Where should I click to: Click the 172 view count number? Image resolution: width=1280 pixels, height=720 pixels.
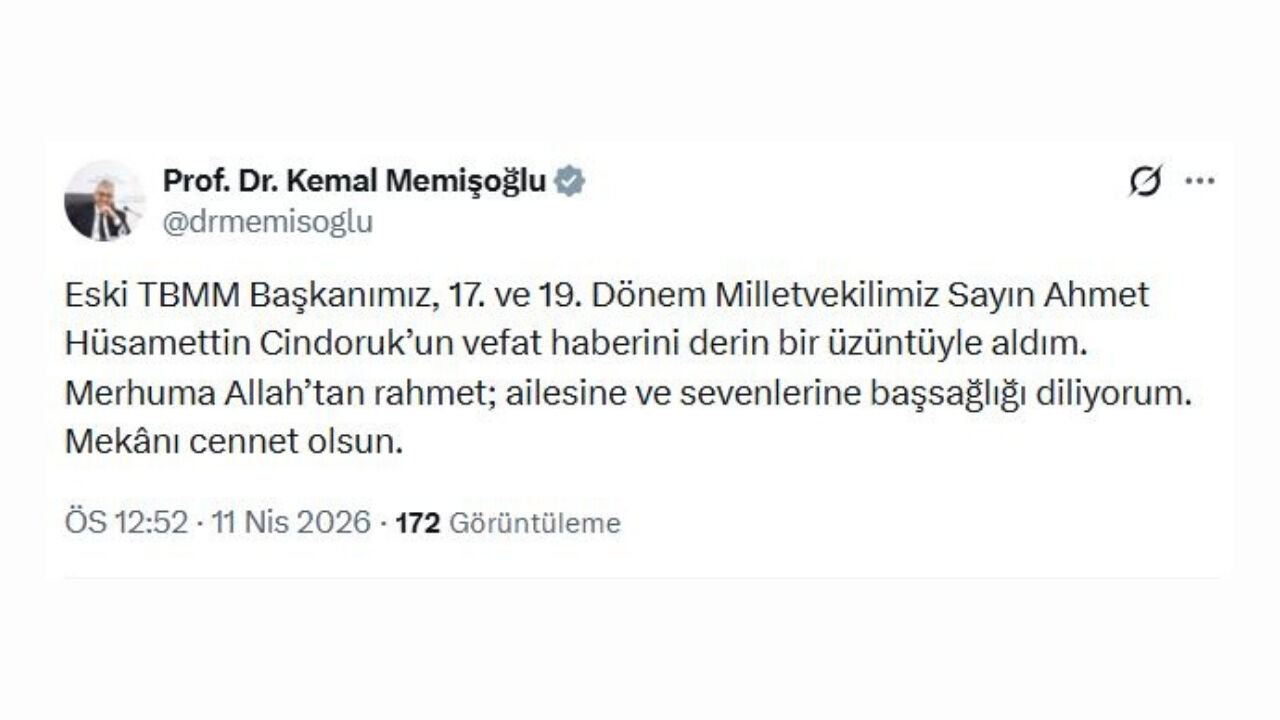[x=418, y=522]
